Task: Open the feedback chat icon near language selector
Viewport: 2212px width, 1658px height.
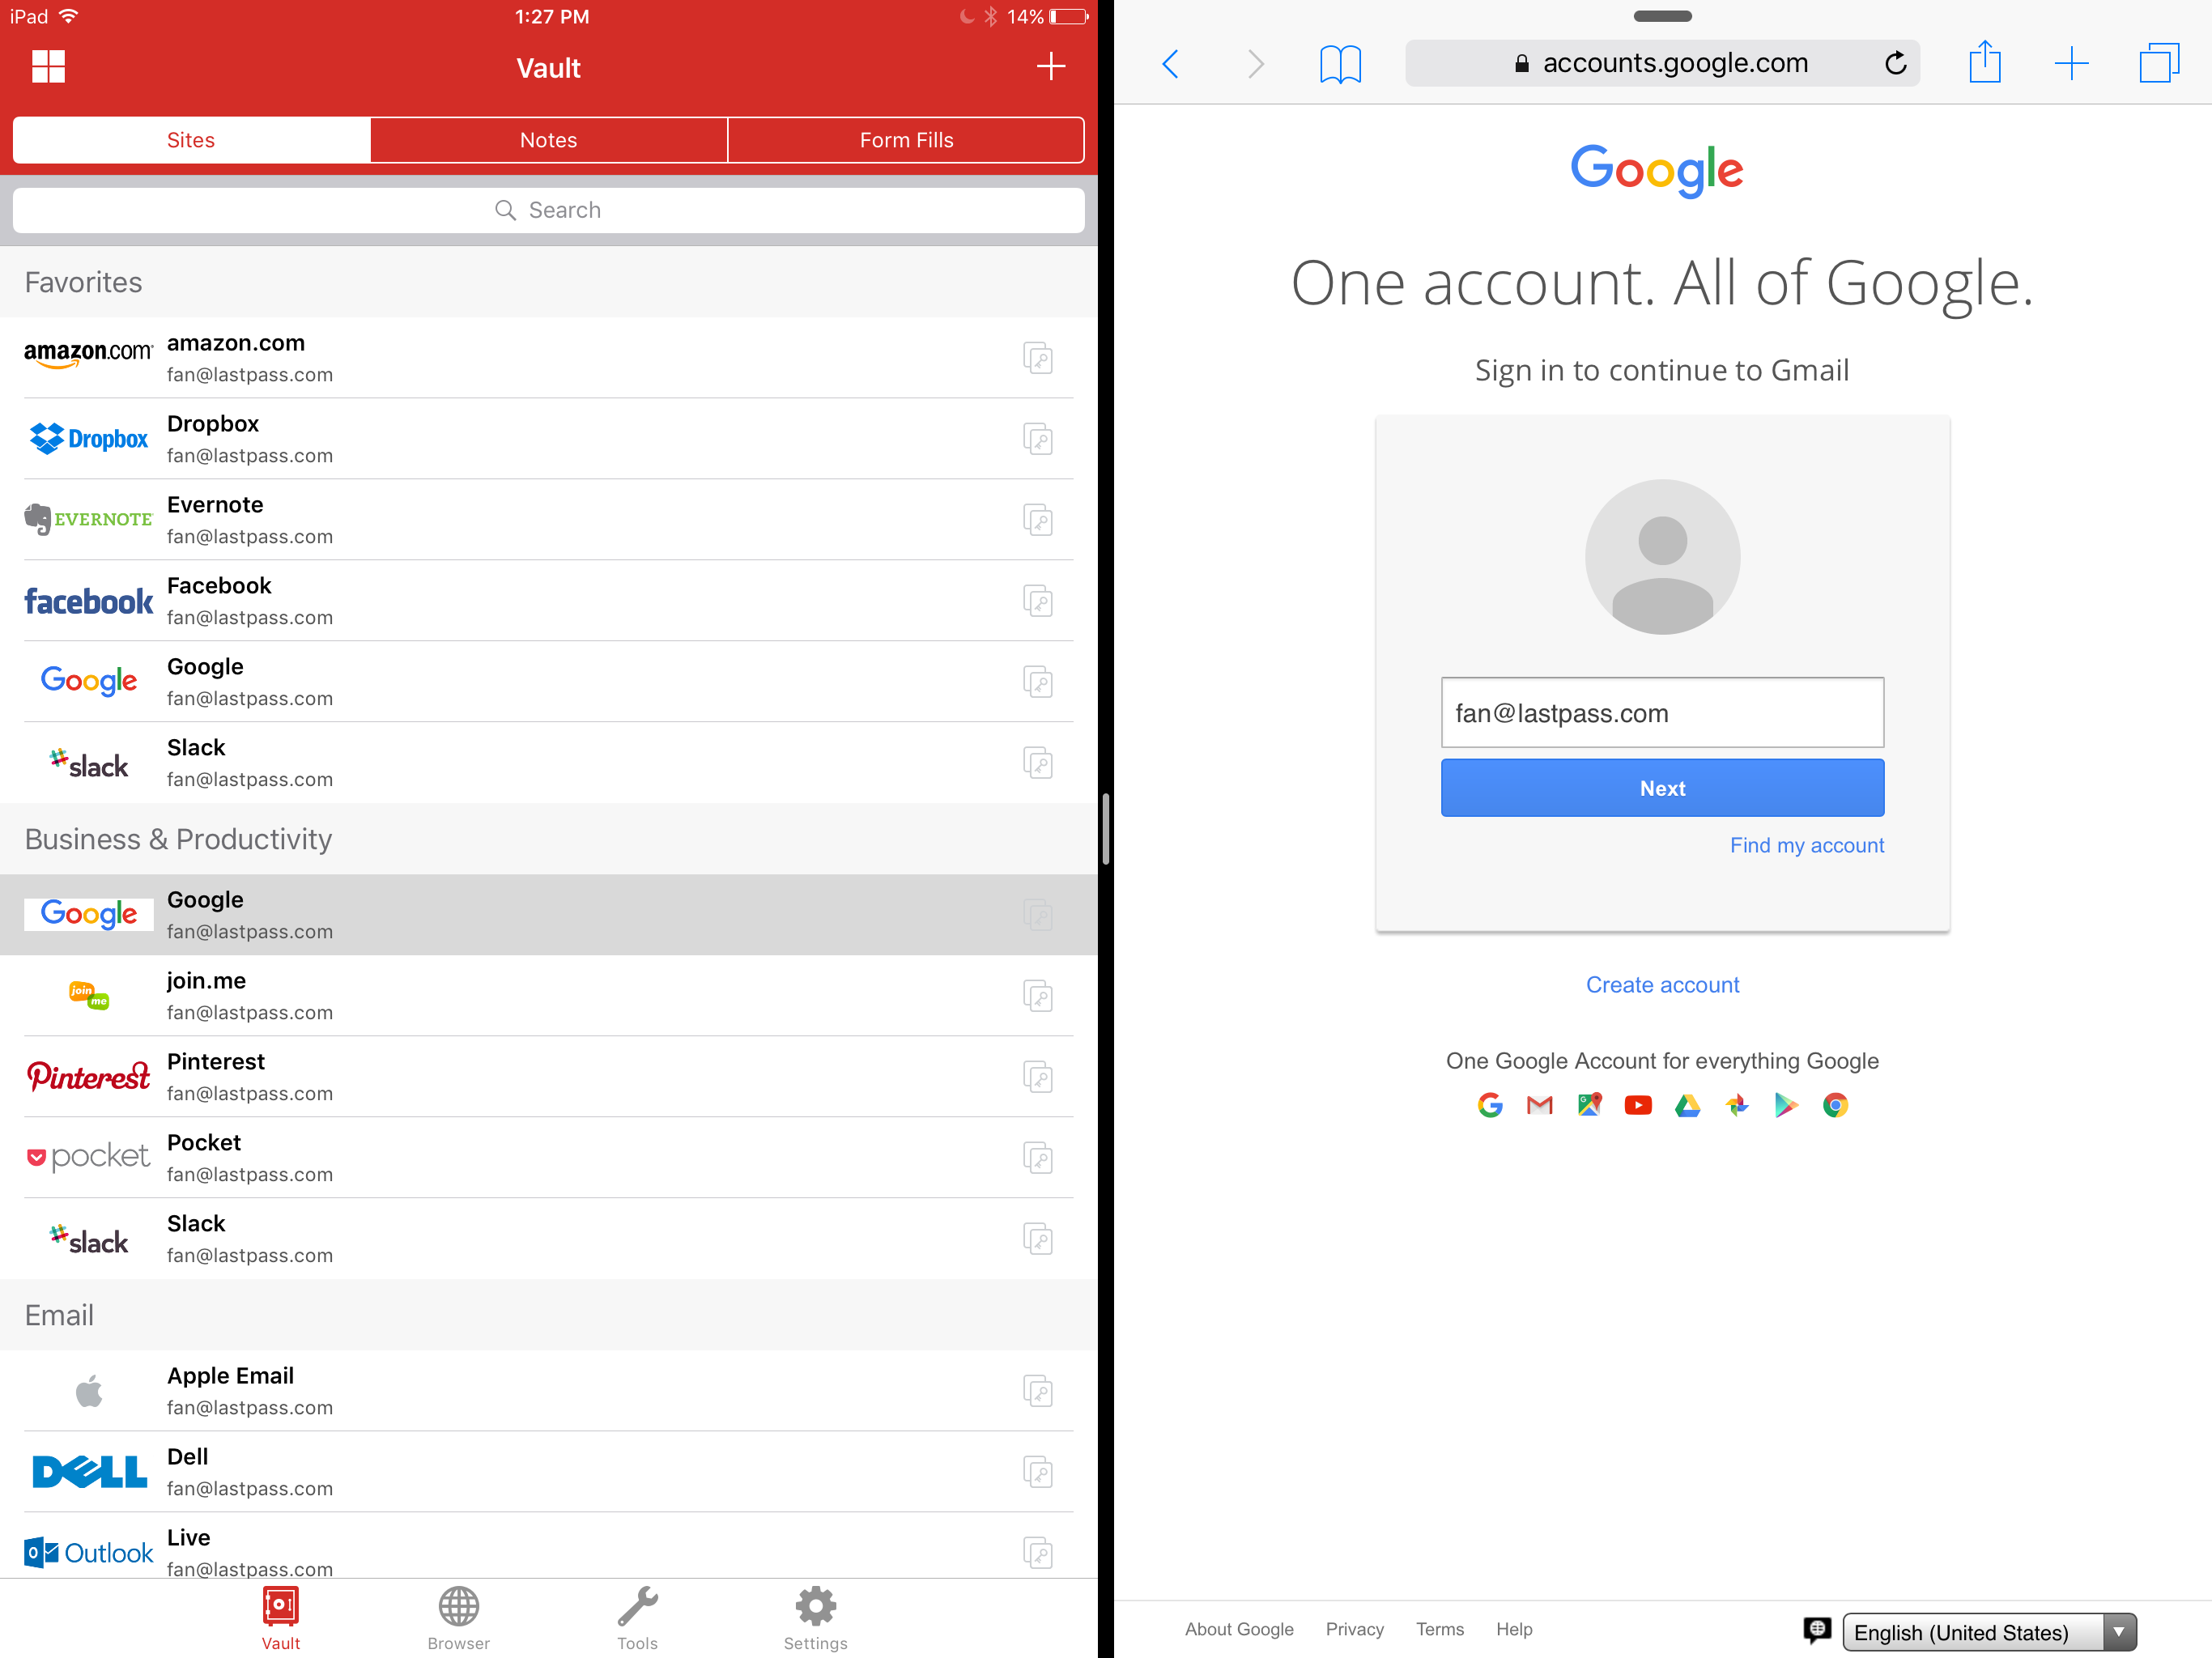Action: coord(1817,1630)
